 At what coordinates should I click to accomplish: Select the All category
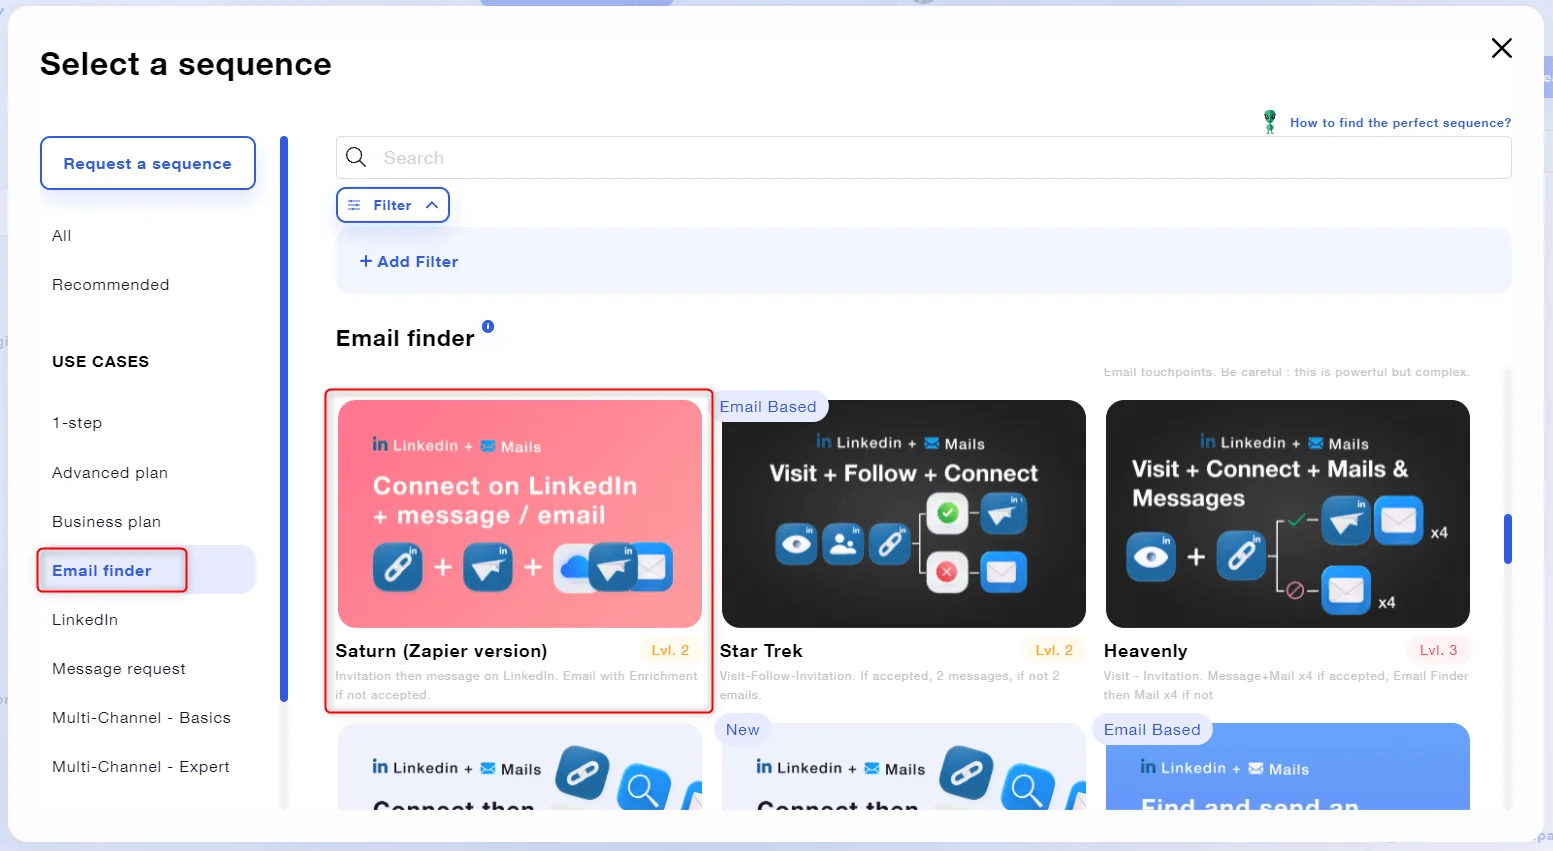[62, 236]
